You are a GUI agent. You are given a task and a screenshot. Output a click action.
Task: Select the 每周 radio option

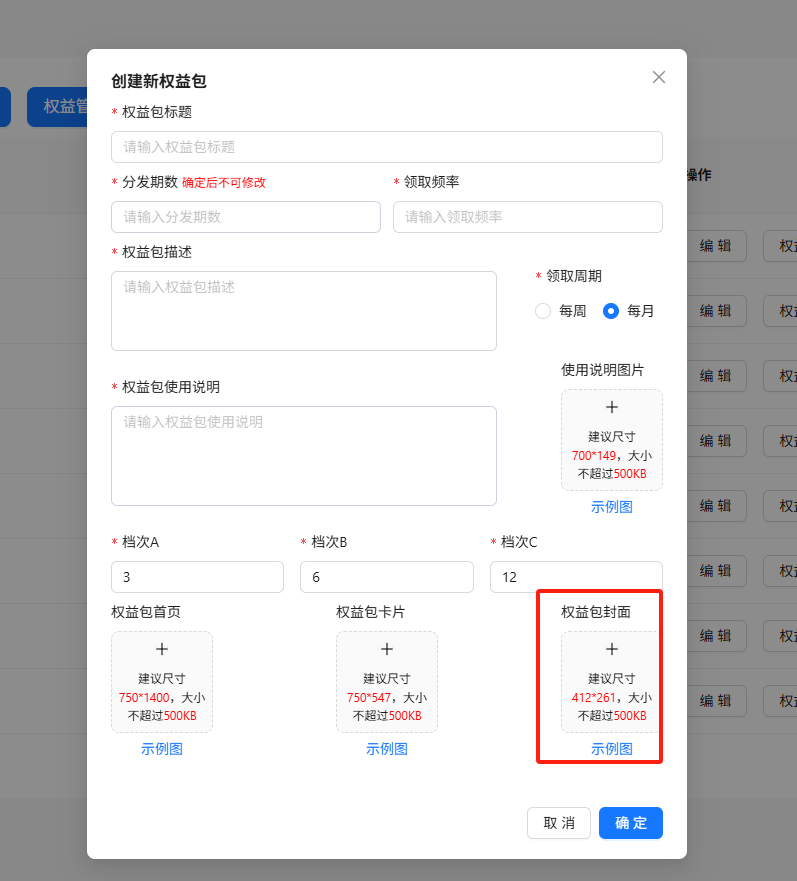coord(544,311)
